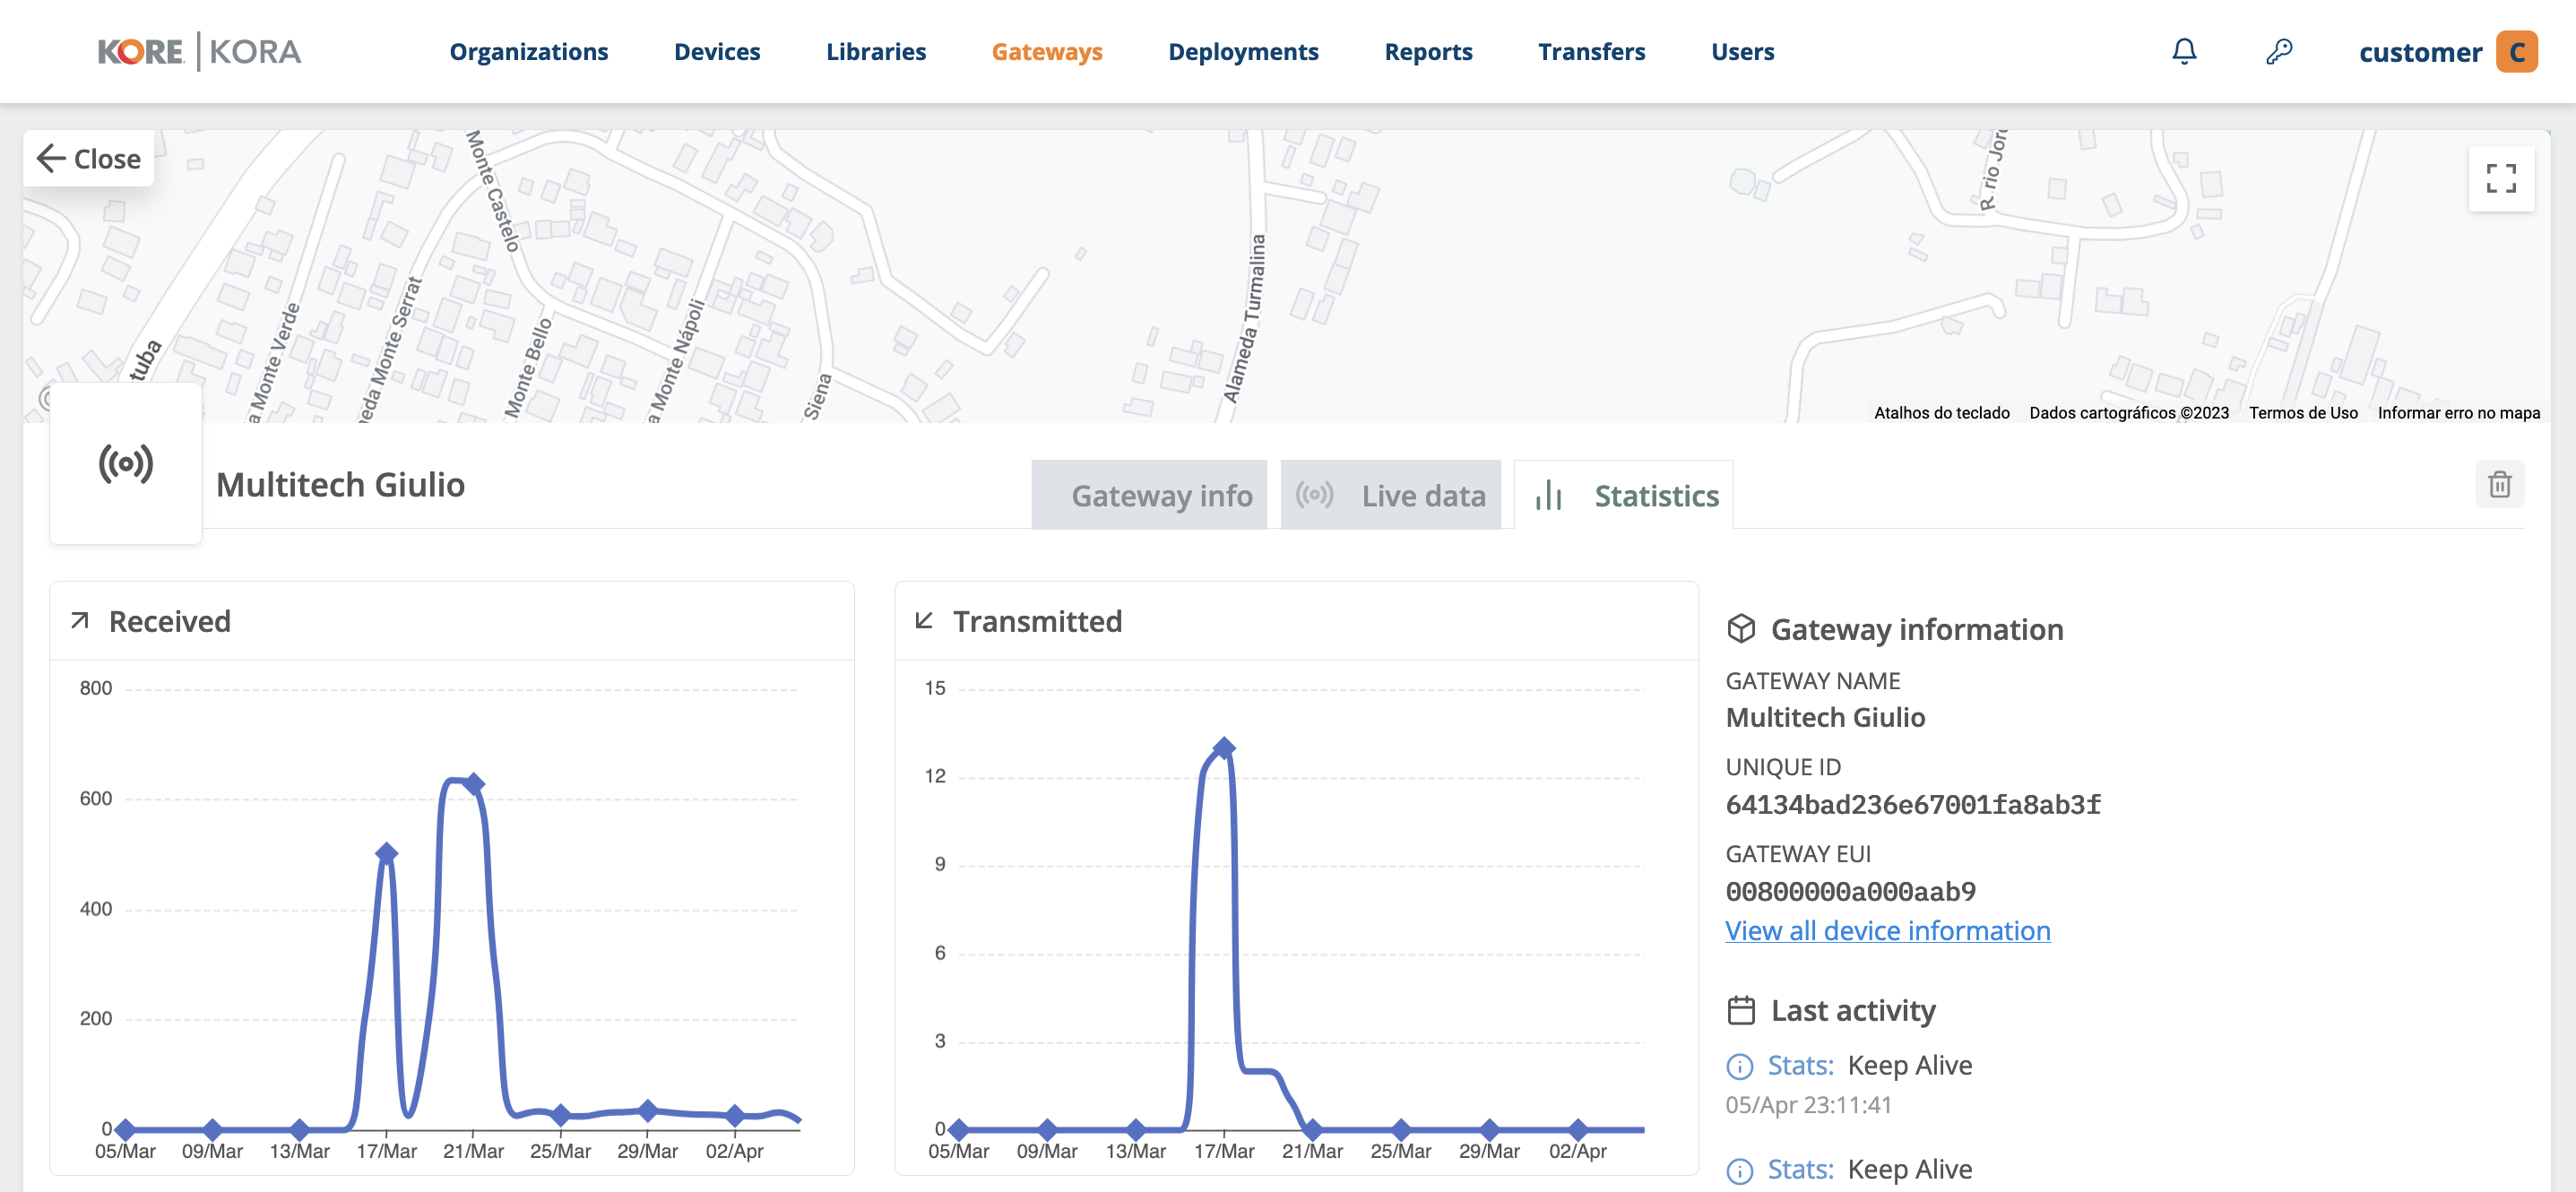Click the 21/Mar peak point on Received chart
Viewport: 2576px width, 1192px height.
click(x=475, y=784)
